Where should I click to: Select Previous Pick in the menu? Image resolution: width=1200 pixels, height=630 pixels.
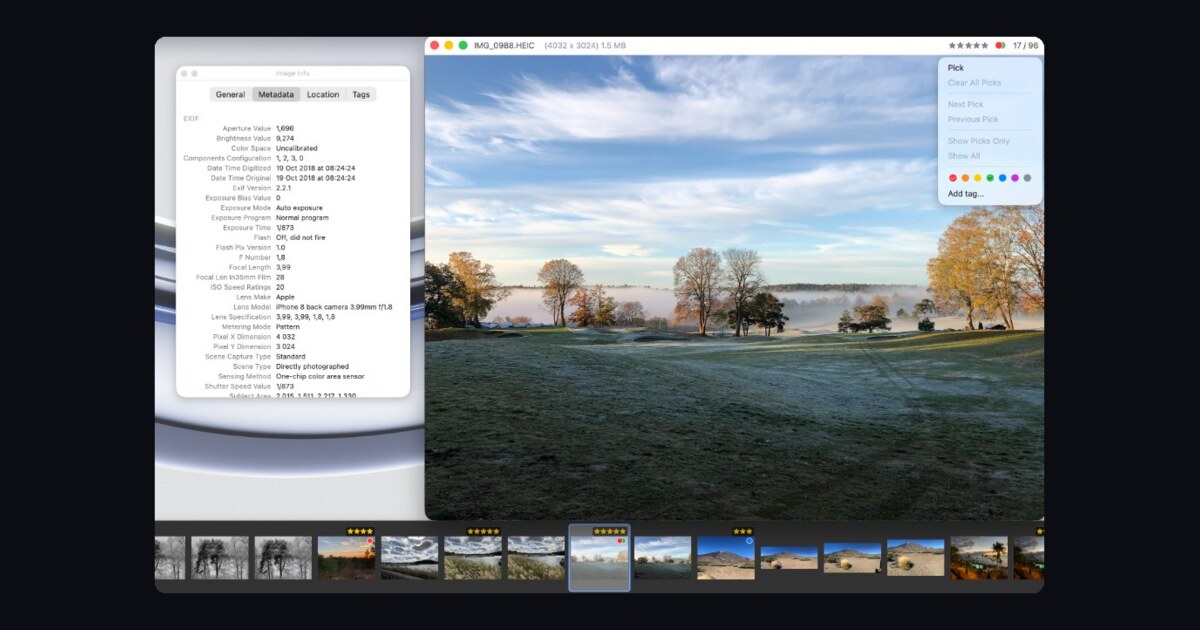(973, 119)
